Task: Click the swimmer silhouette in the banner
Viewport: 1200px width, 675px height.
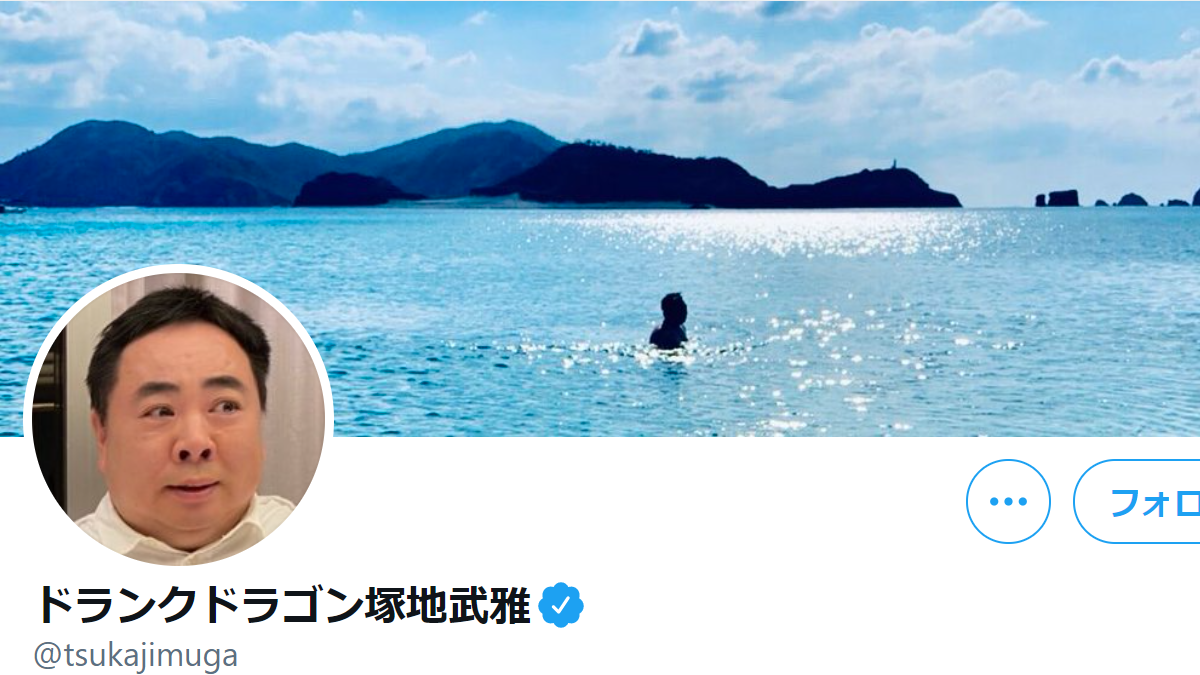Action: point(669,322)
